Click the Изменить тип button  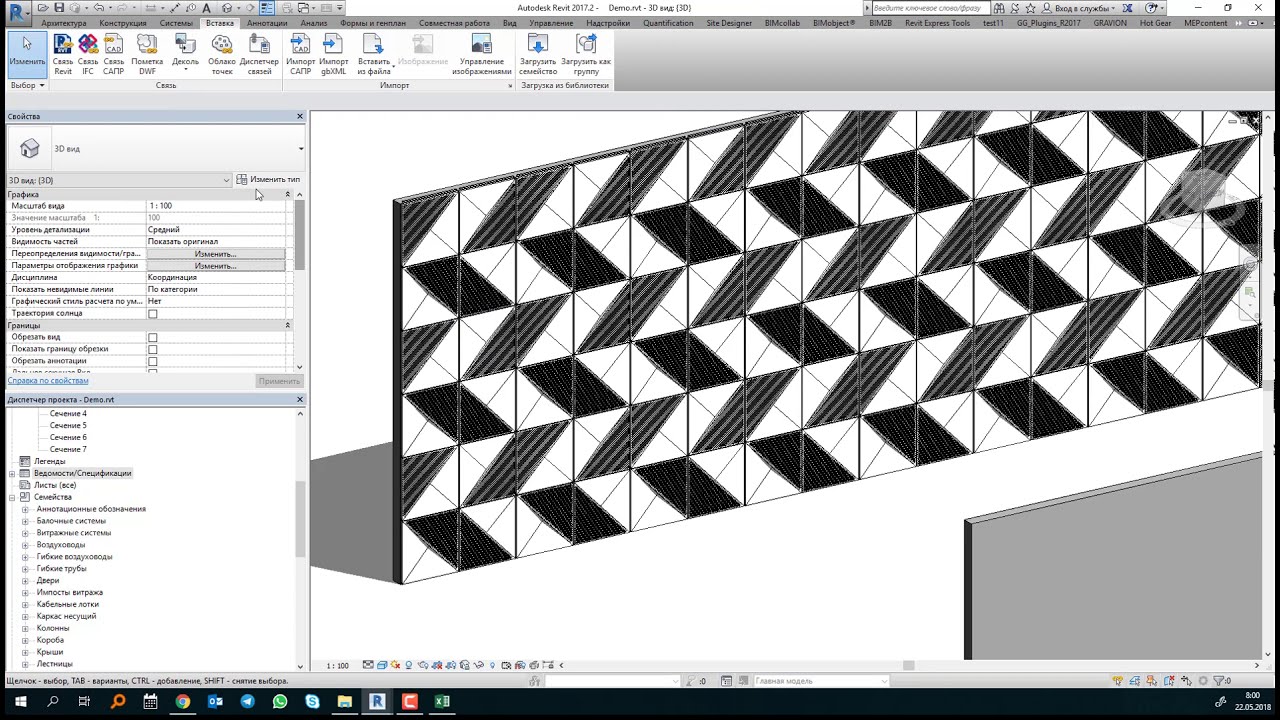click(x=268, y=180)
